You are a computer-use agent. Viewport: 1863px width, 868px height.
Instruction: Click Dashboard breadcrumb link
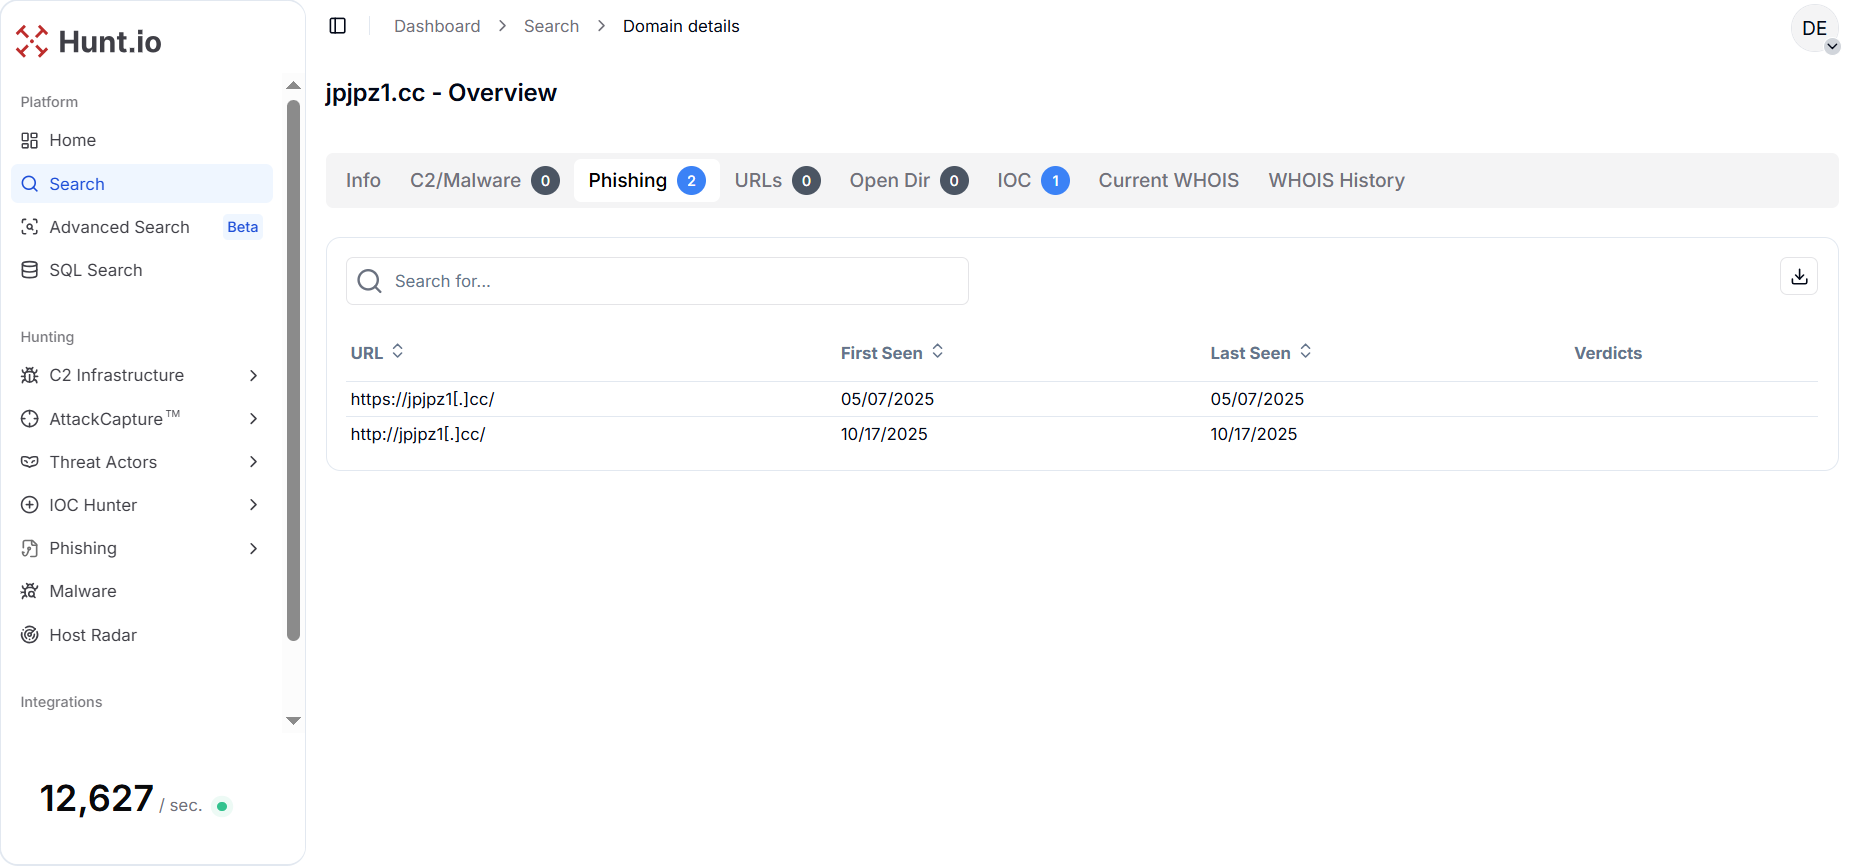pos(437,26)
